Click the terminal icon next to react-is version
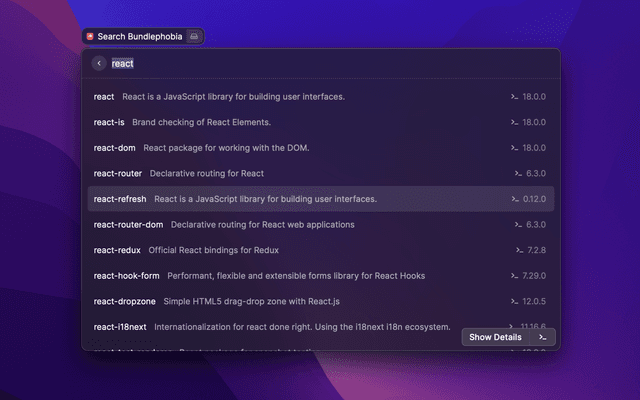 coord(514,122)
